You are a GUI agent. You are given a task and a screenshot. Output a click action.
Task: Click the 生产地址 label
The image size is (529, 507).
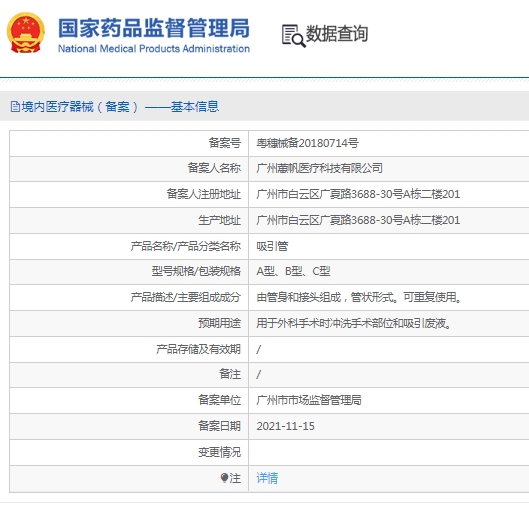coord(220,220)
